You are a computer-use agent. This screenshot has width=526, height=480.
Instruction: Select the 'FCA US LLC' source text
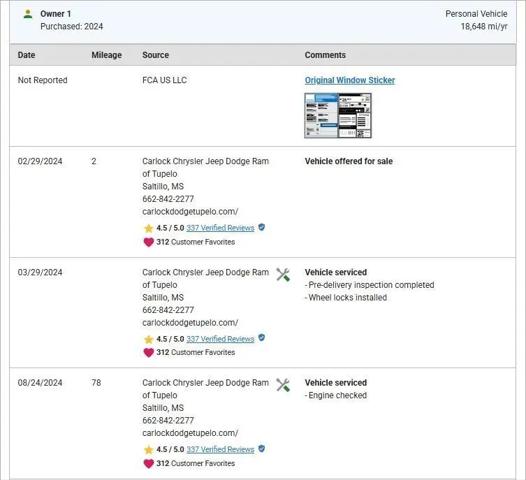click(x=164, y=80)
